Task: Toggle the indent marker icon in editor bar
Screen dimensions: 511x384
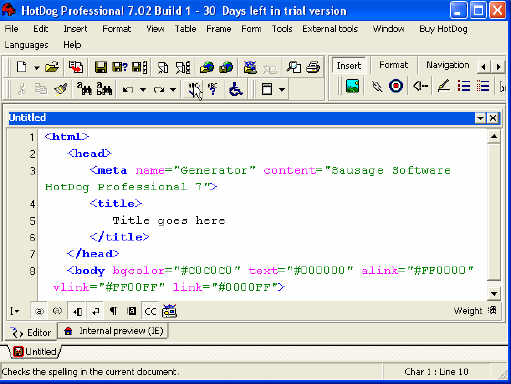Action: coord(78,311)
